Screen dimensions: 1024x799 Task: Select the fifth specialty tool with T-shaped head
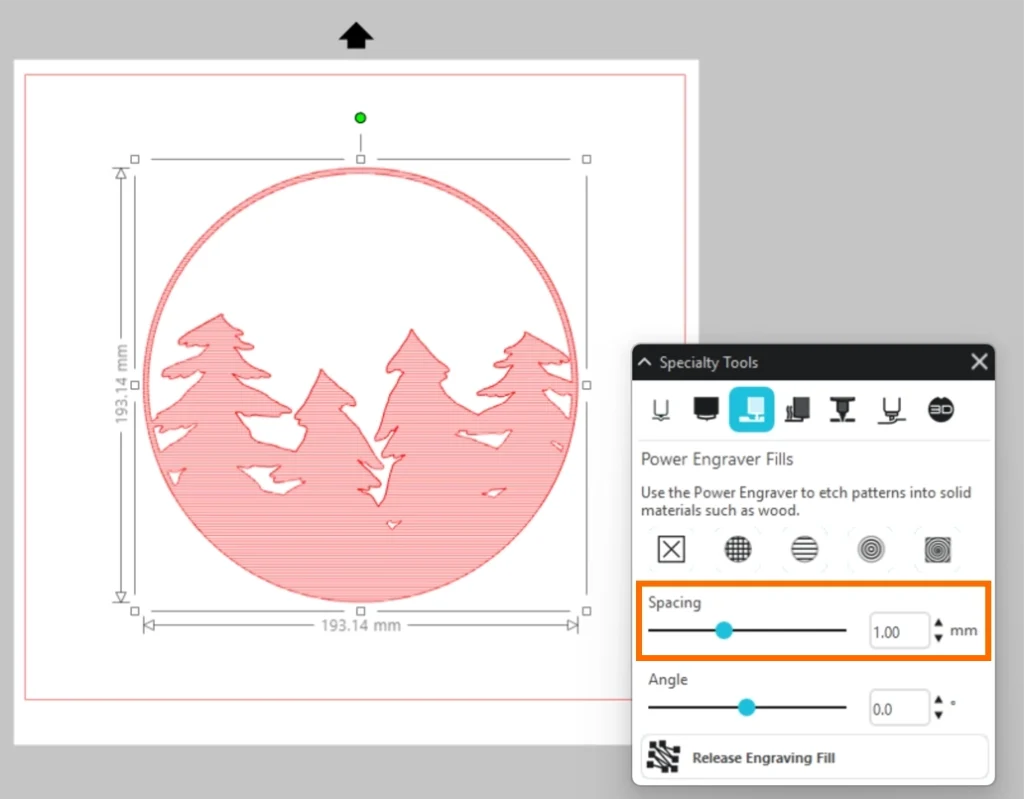pos(843,409)
